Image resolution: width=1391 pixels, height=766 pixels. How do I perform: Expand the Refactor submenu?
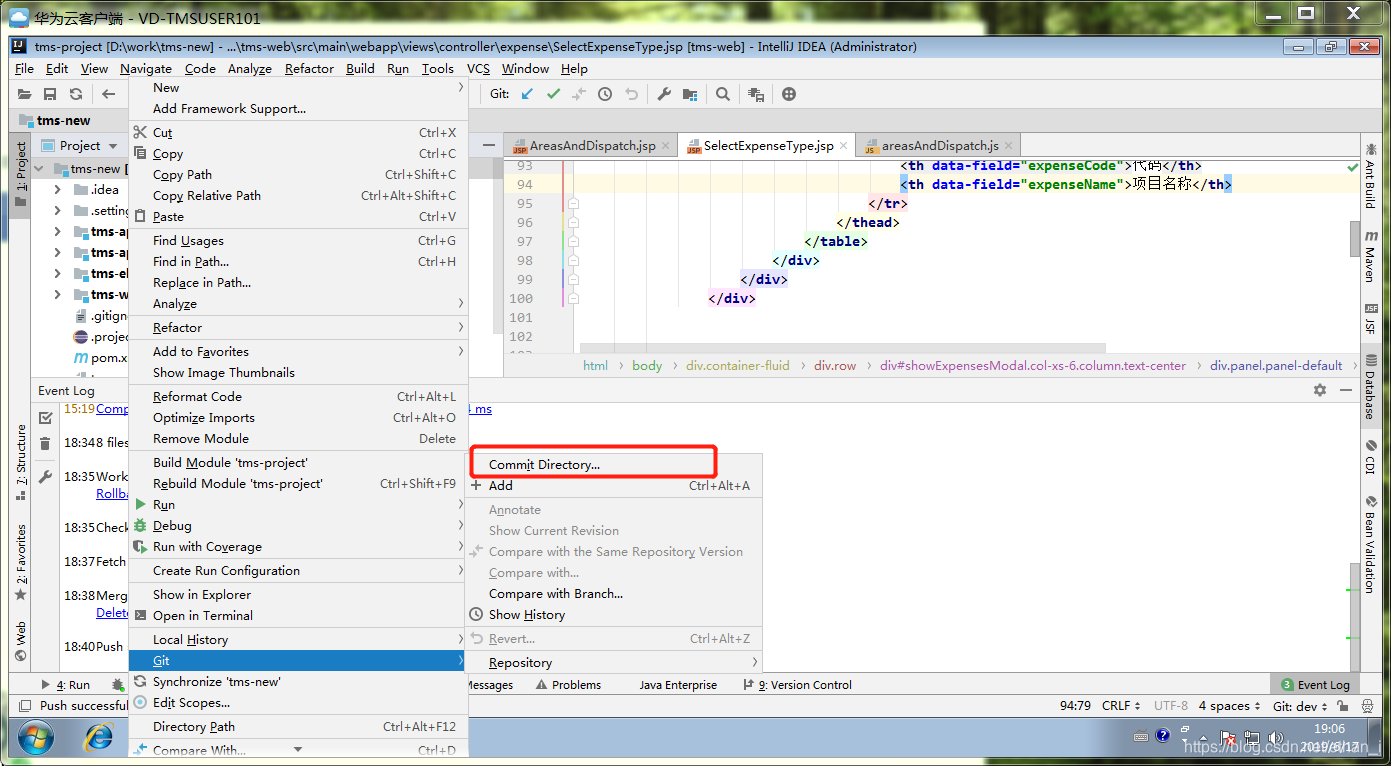(x=298, y=328)
